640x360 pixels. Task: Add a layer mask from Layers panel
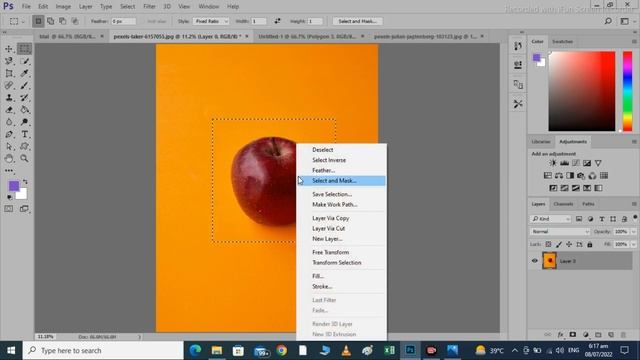[573, 335]
